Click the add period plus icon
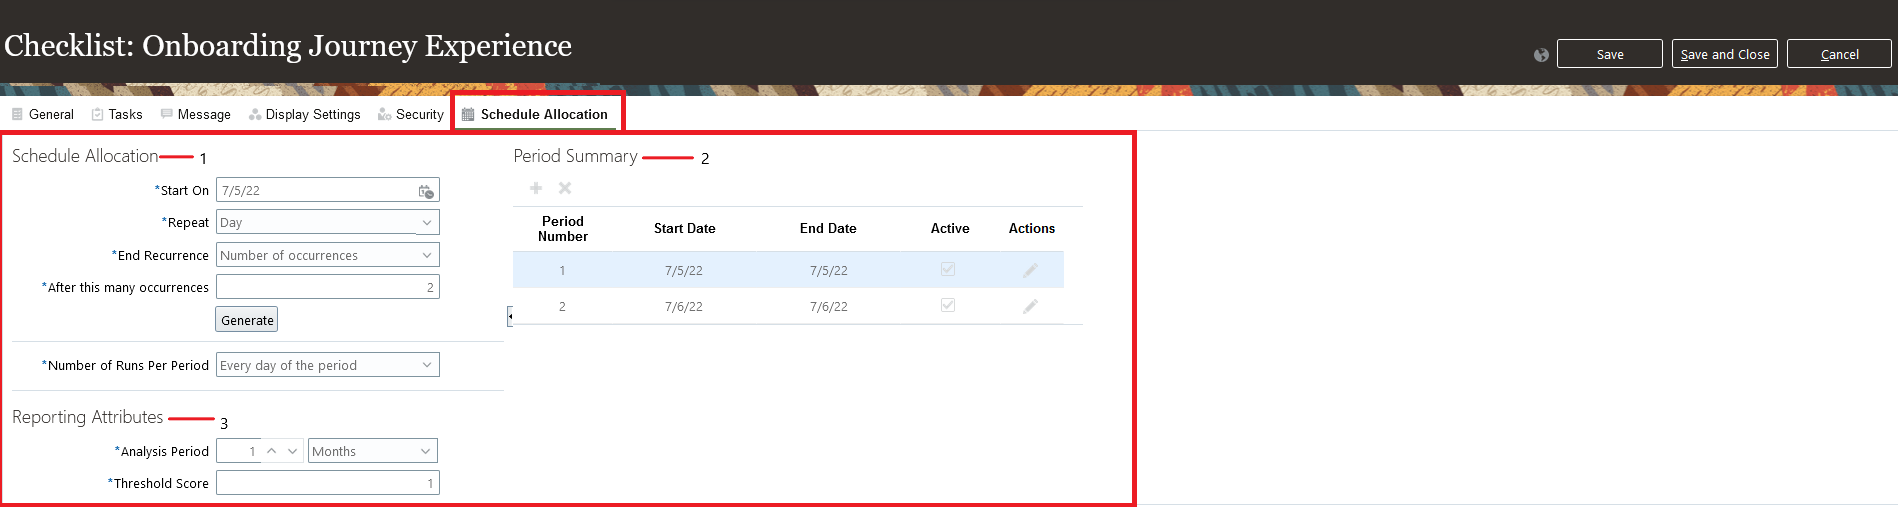 click(x=536, y=188)
